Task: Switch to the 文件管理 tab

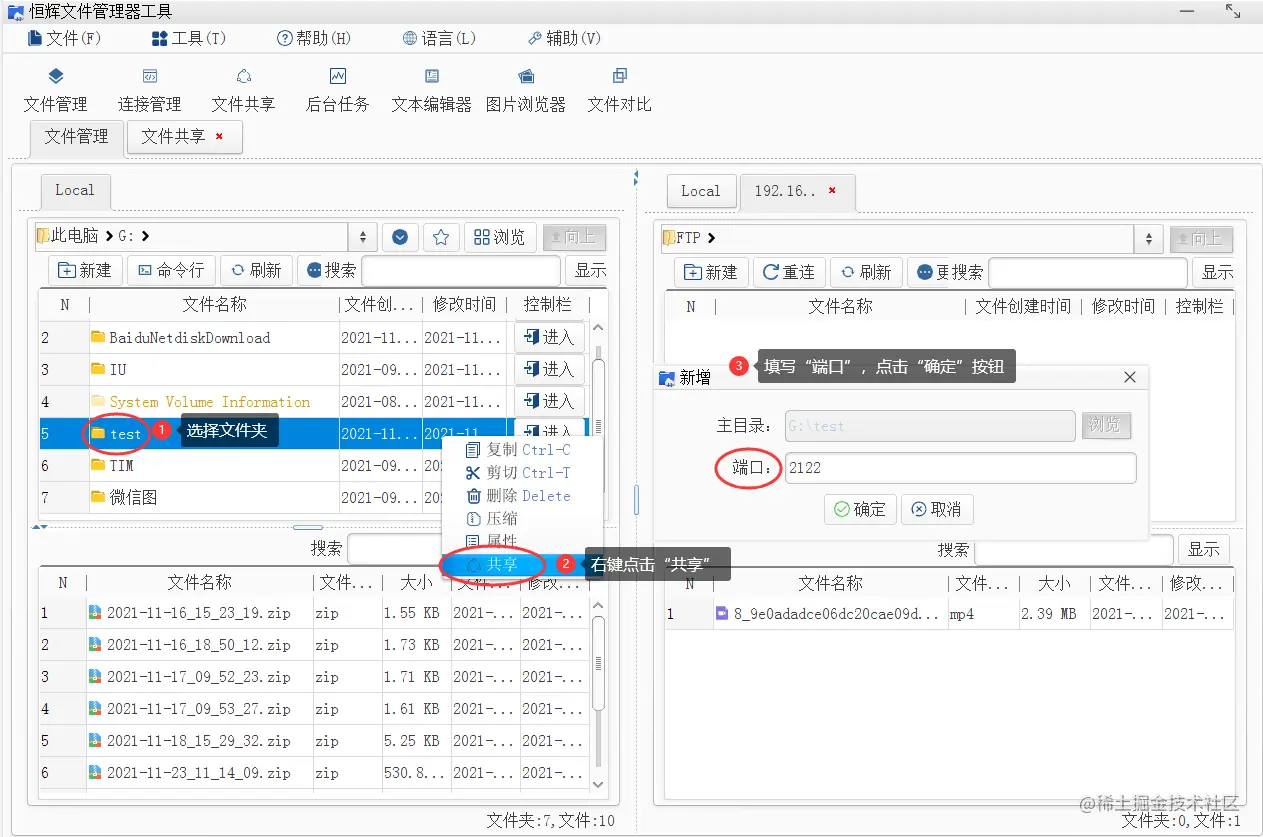Action: coord(76,137)
